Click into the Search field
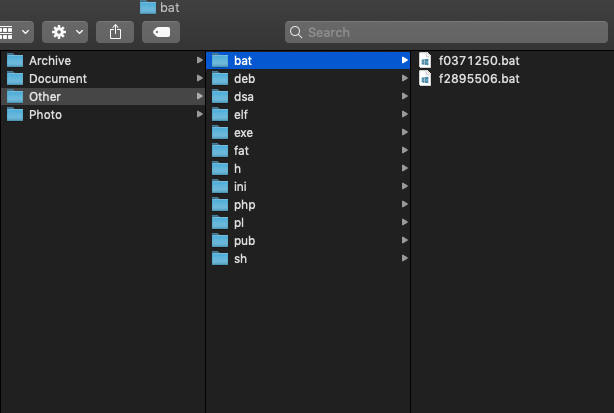The width and height of the screenshot is (614, 413). point(446,32)
